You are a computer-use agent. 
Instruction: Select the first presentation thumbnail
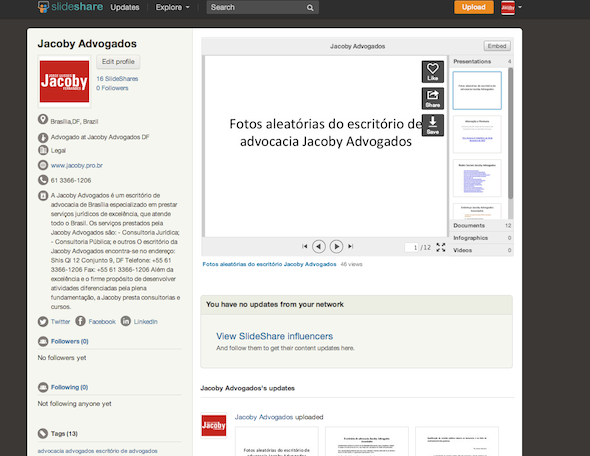click(x=477, y=90)
